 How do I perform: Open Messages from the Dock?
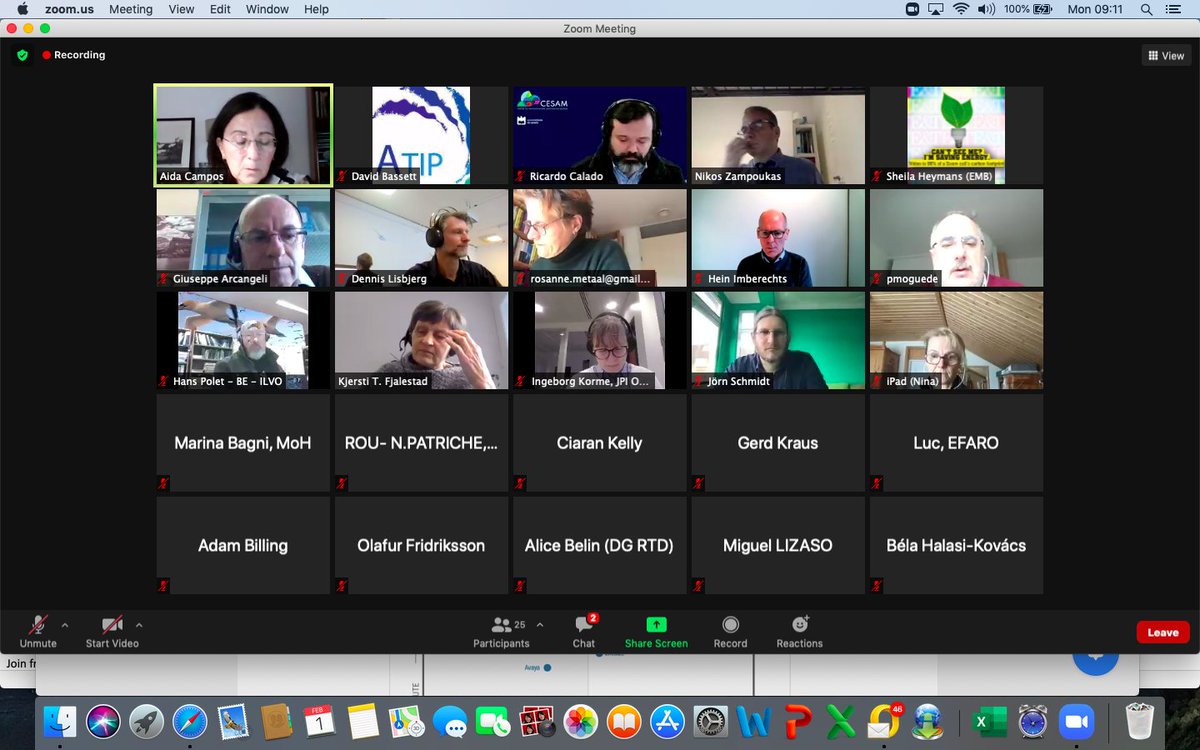point(450,721)
